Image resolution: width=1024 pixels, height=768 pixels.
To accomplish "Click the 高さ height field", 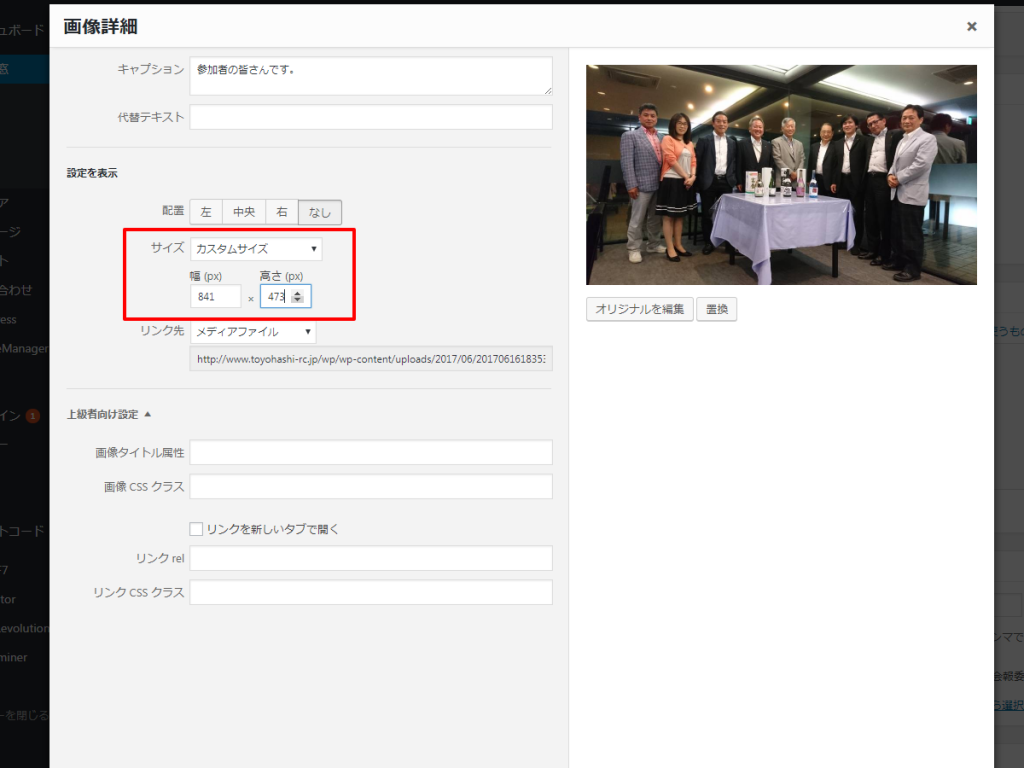I will click(x=275, y=296).
